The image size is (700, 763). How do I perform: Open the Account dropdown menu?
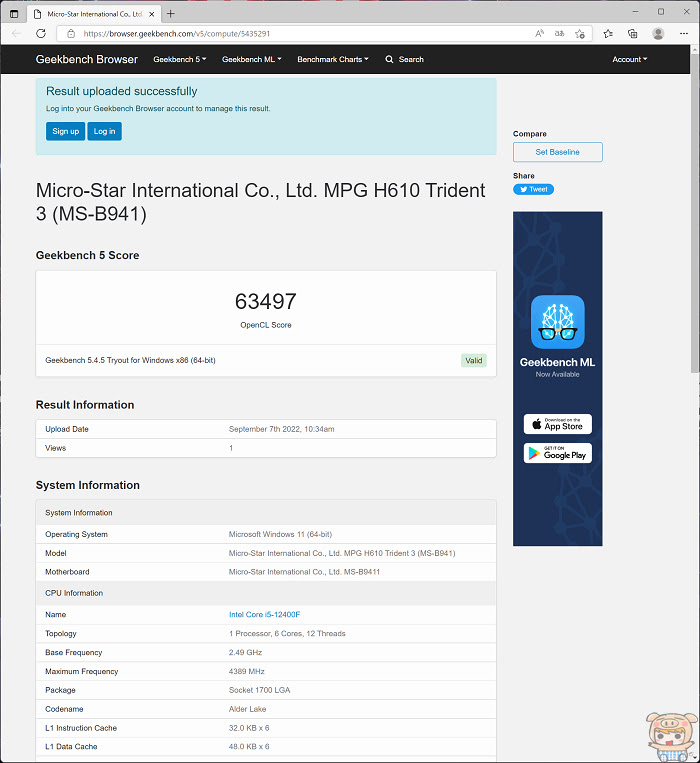click(629, 59)
